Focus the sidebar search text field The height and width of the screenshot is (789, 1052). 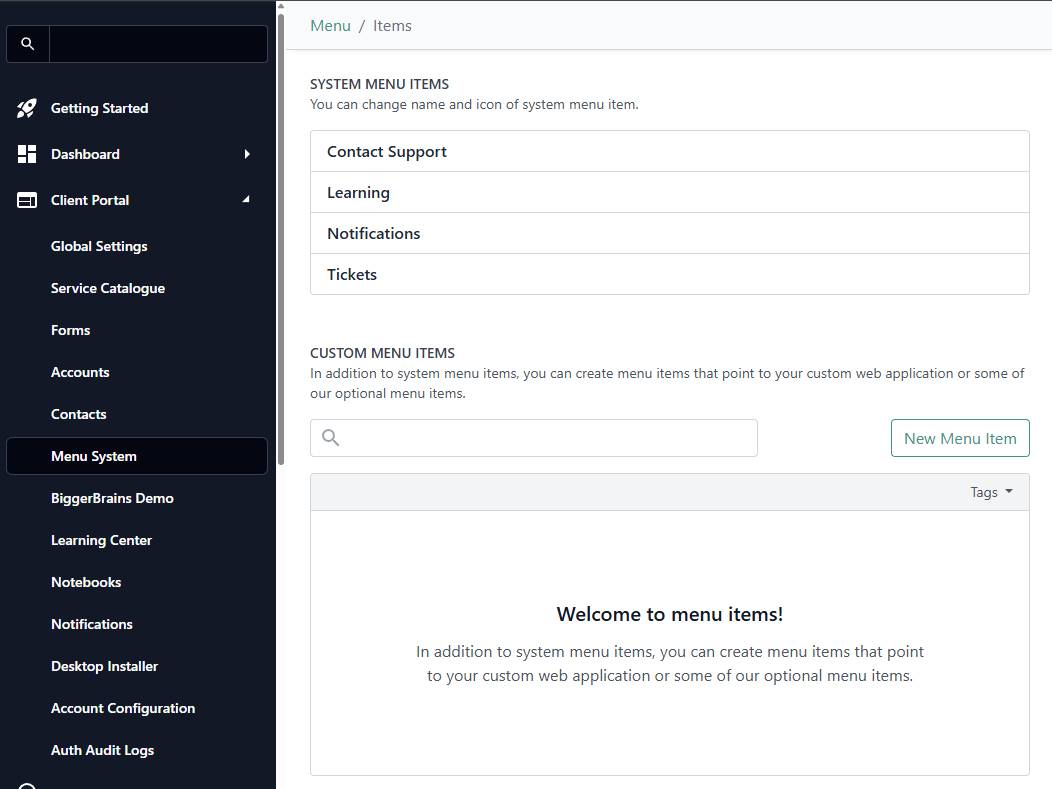click(x=158, y=44)
